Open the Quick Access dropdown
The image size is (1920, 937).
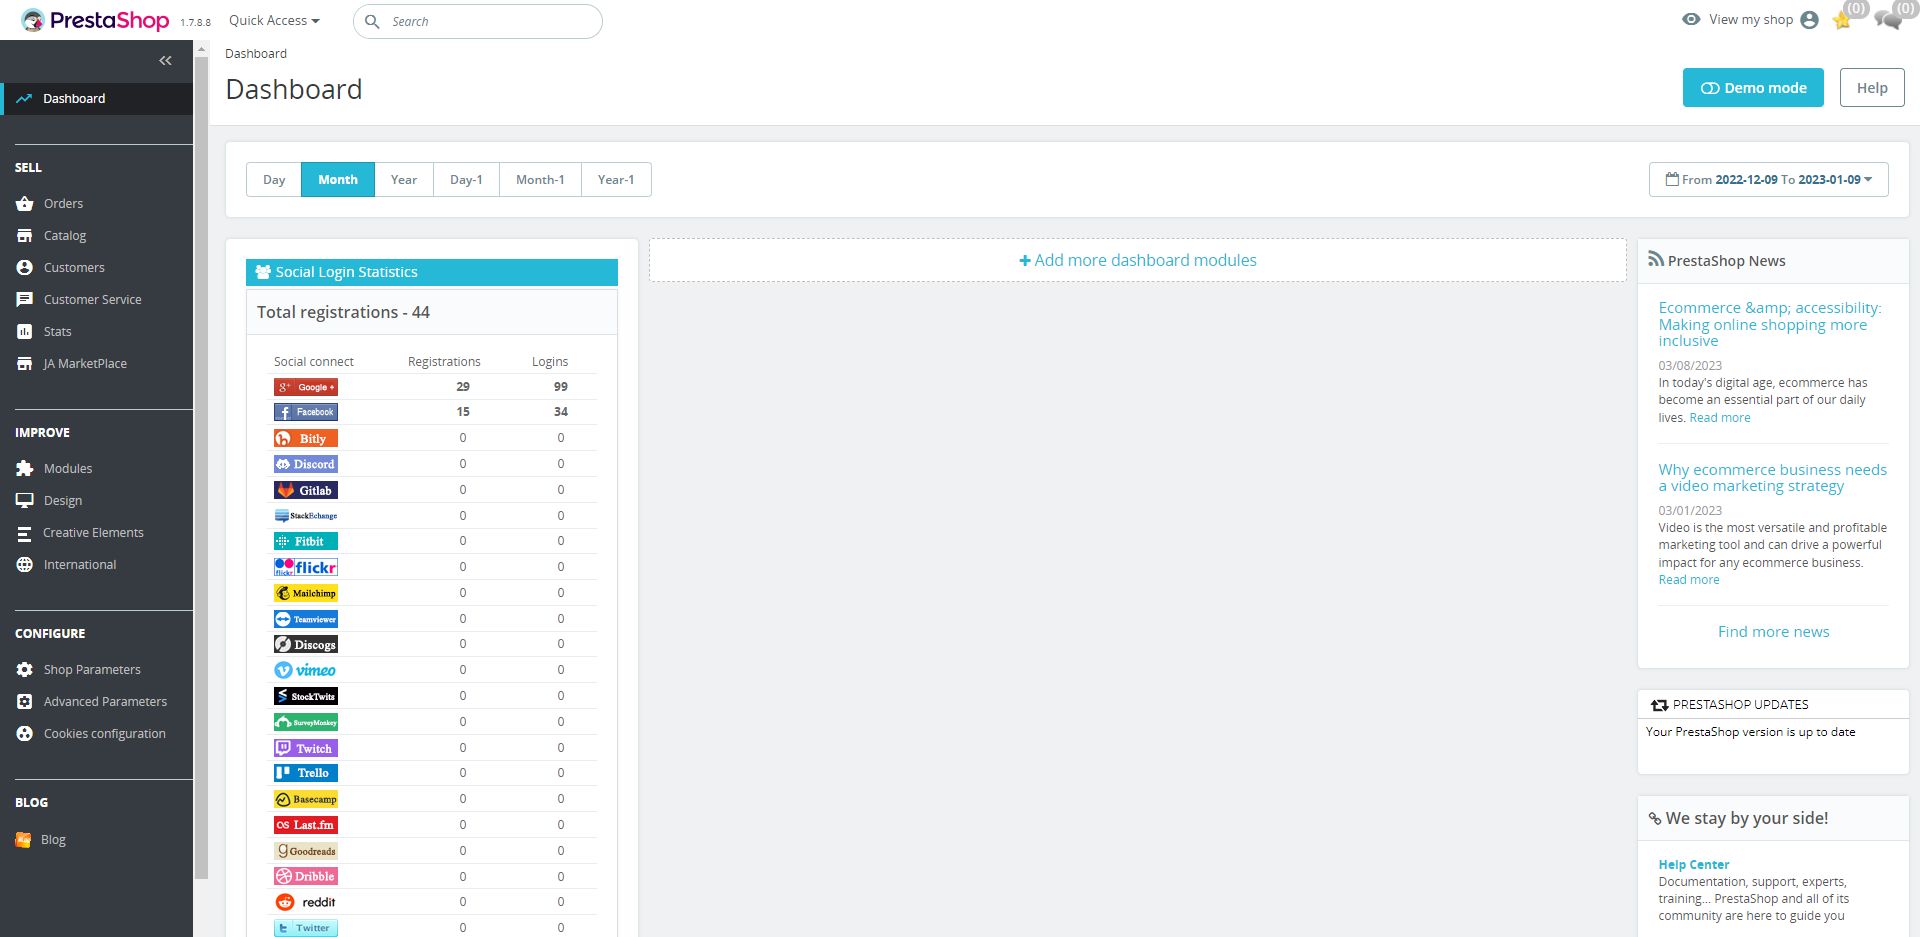click(274, 20)
